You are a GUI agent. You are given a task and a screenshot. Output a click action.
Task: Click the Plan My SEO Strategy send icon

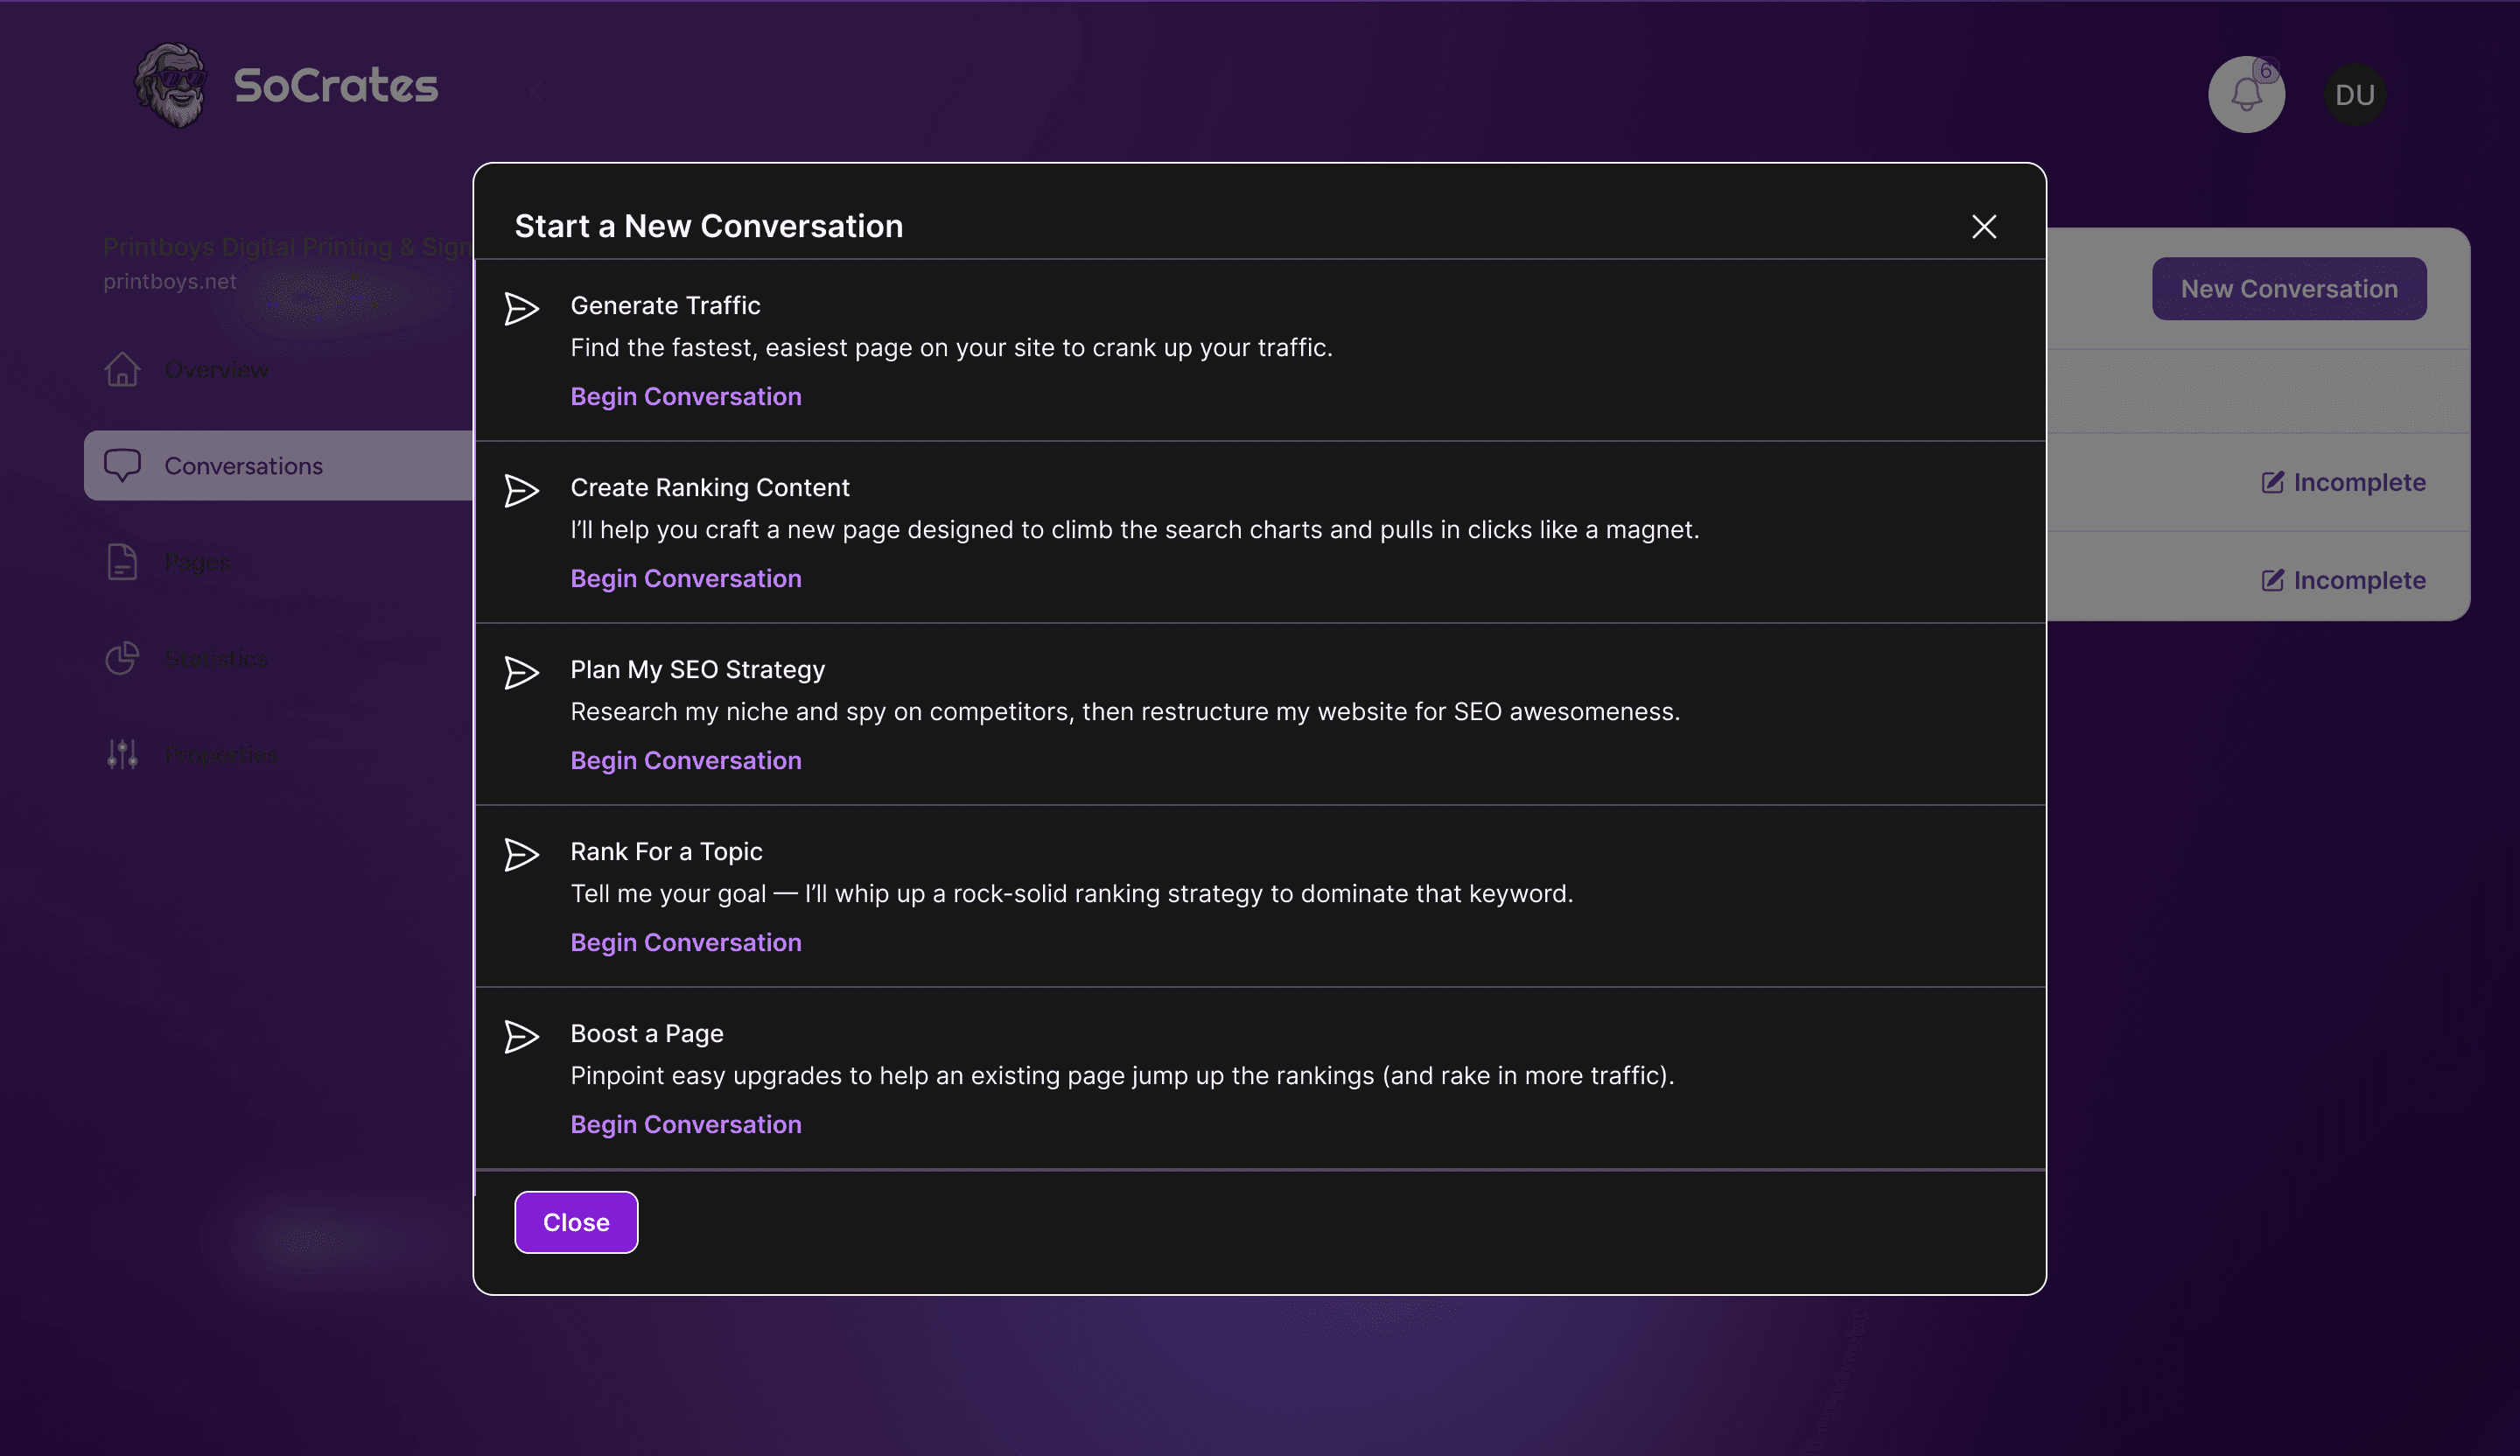point(521,673)
